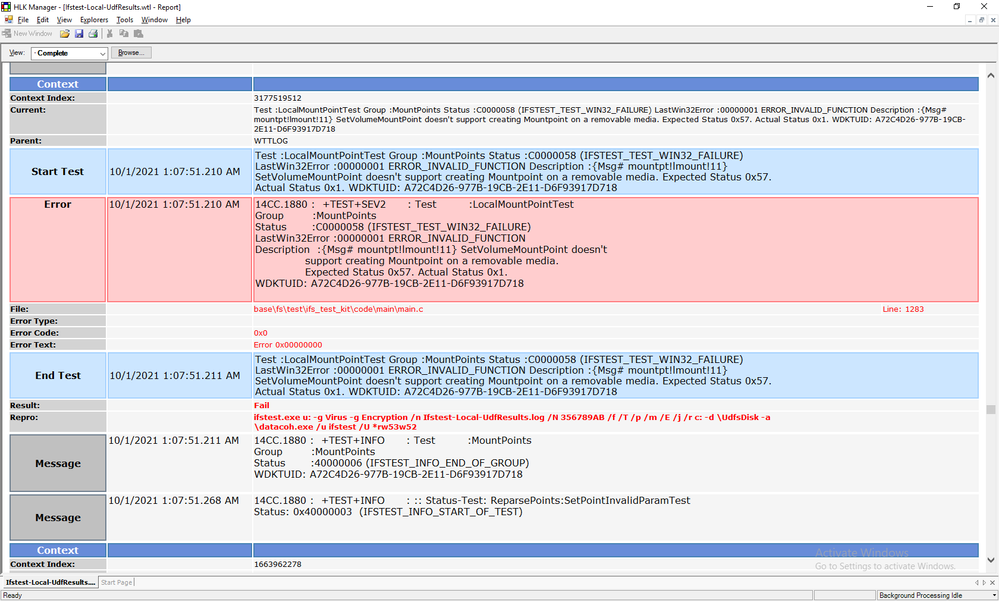The image size is (999, 601).
Task: Click the WTTLOG parent value
Action: (x=271, y=141)
